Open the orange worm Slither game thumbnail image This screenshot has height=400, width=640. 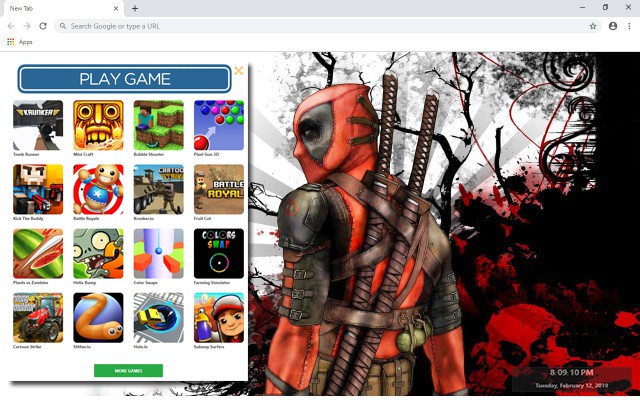[x=98, y=318]
